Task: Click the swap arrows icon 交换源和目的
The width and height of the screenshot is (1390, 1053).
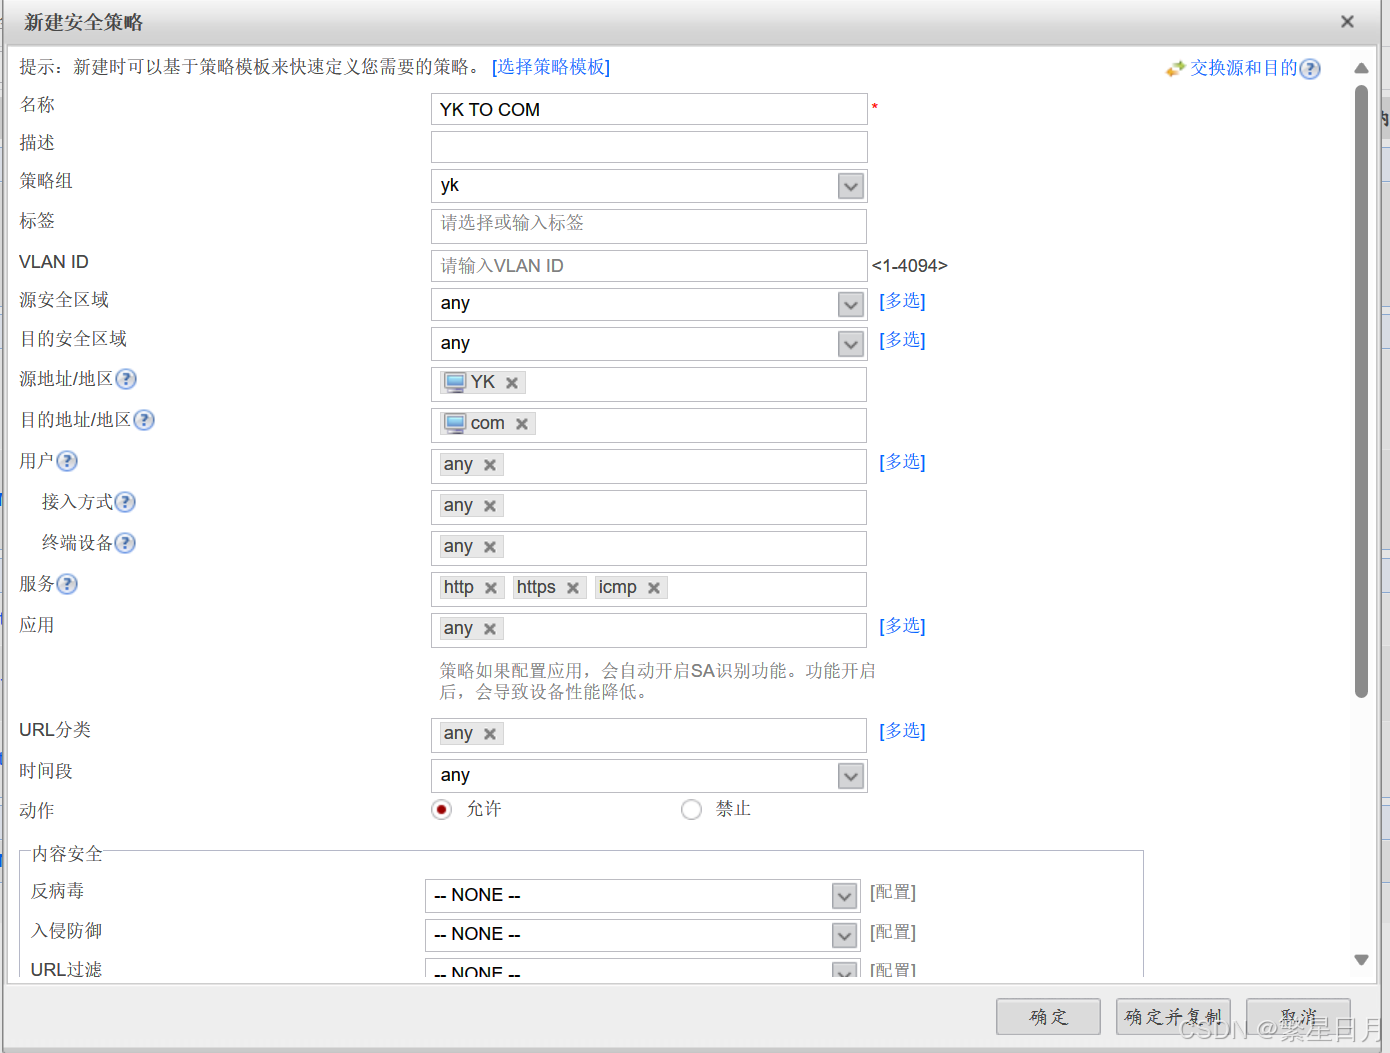Action: click(1175, 68)
